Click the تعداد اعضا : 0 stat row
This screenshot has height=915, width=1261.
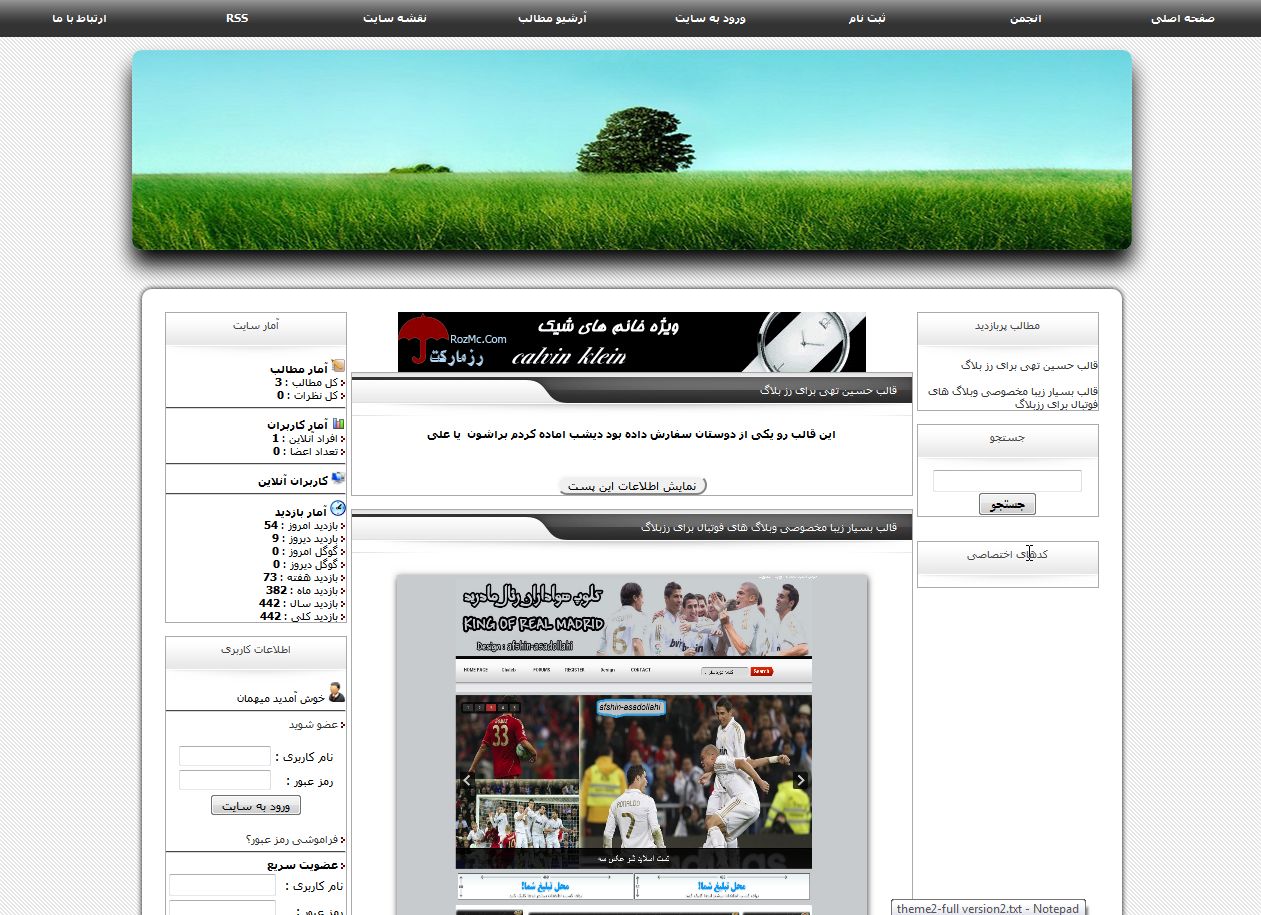(307, 451)
